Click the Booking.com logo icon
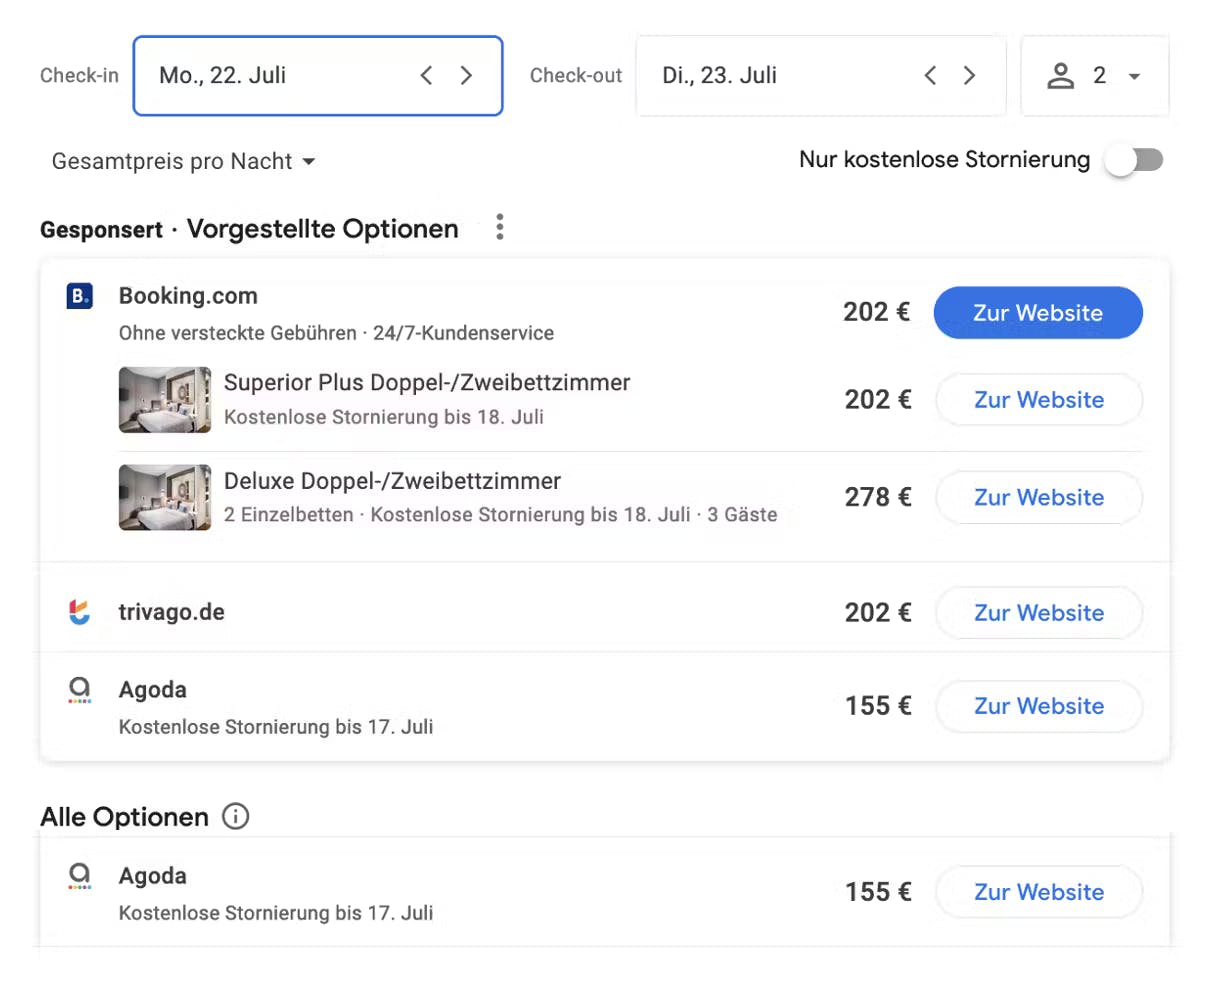Screen dimensions: 1212x992 click(80, 296)
